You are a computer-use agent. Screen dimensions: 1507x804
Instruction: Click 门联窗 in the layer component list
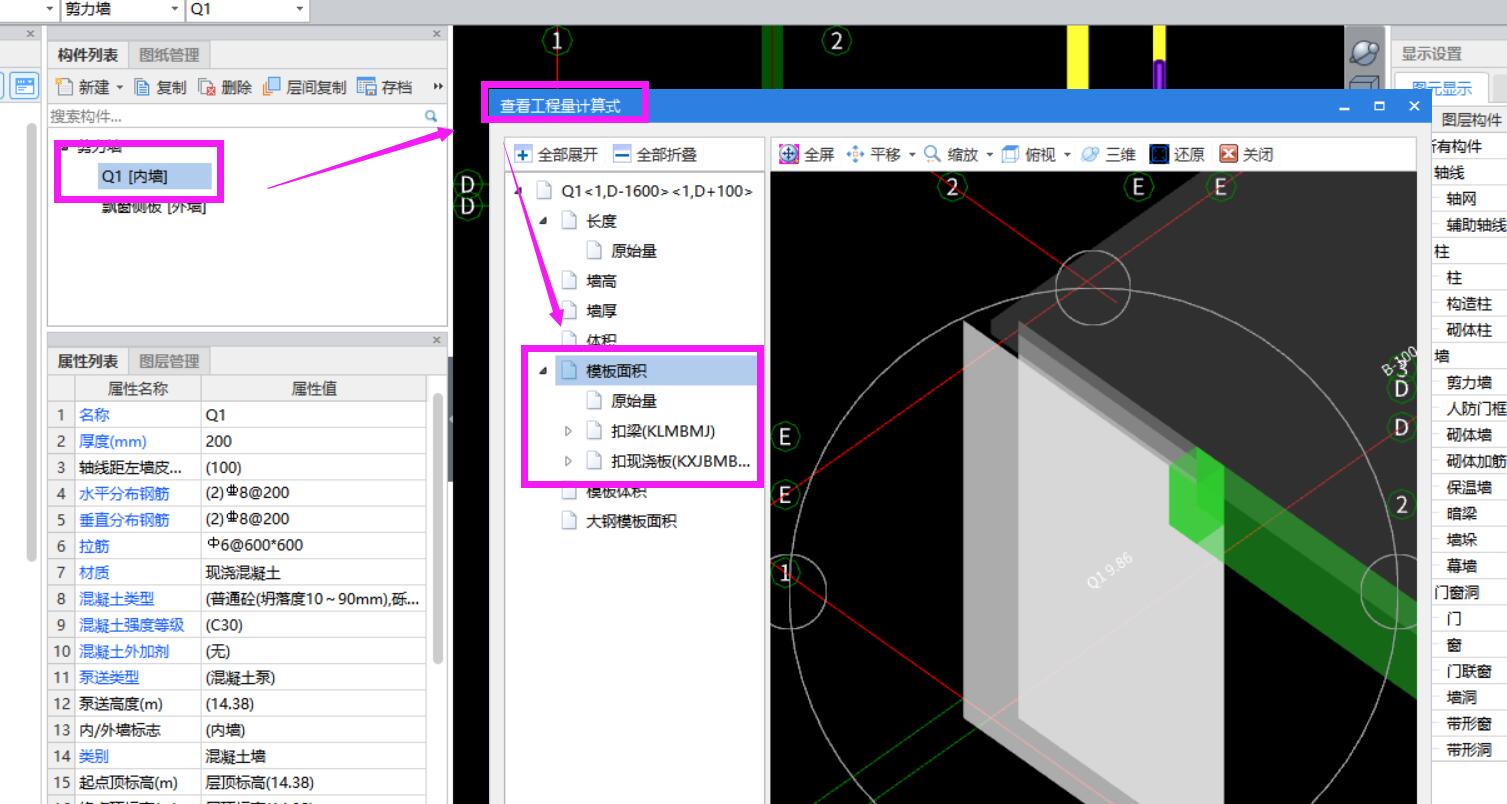[1468, 671]
